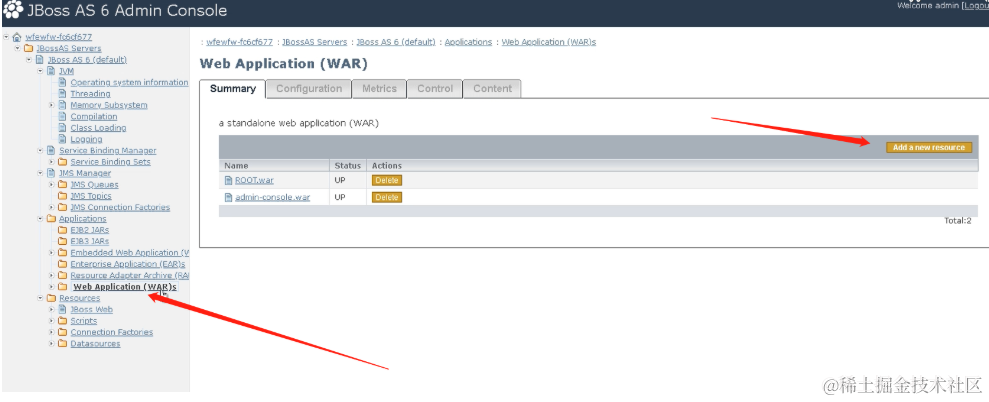Viewport: 989px width, 402px height.
Task: Click the Resources folder icon
Action: pyautogui.click(x=51, y=299)
